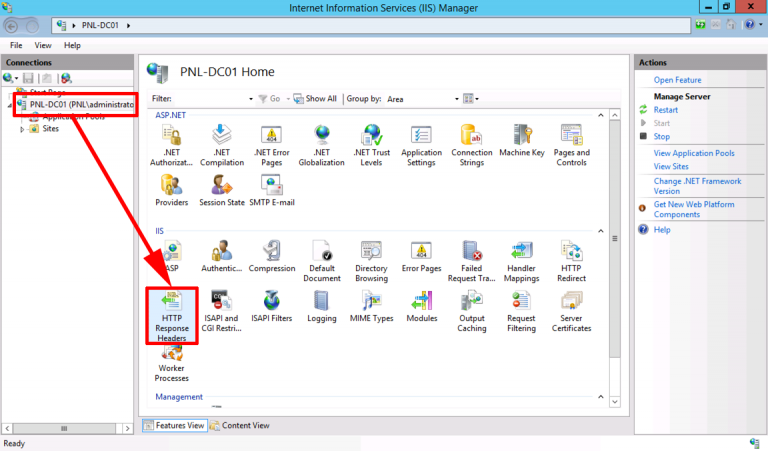Open the Request Filtering feature

(521, 311)
